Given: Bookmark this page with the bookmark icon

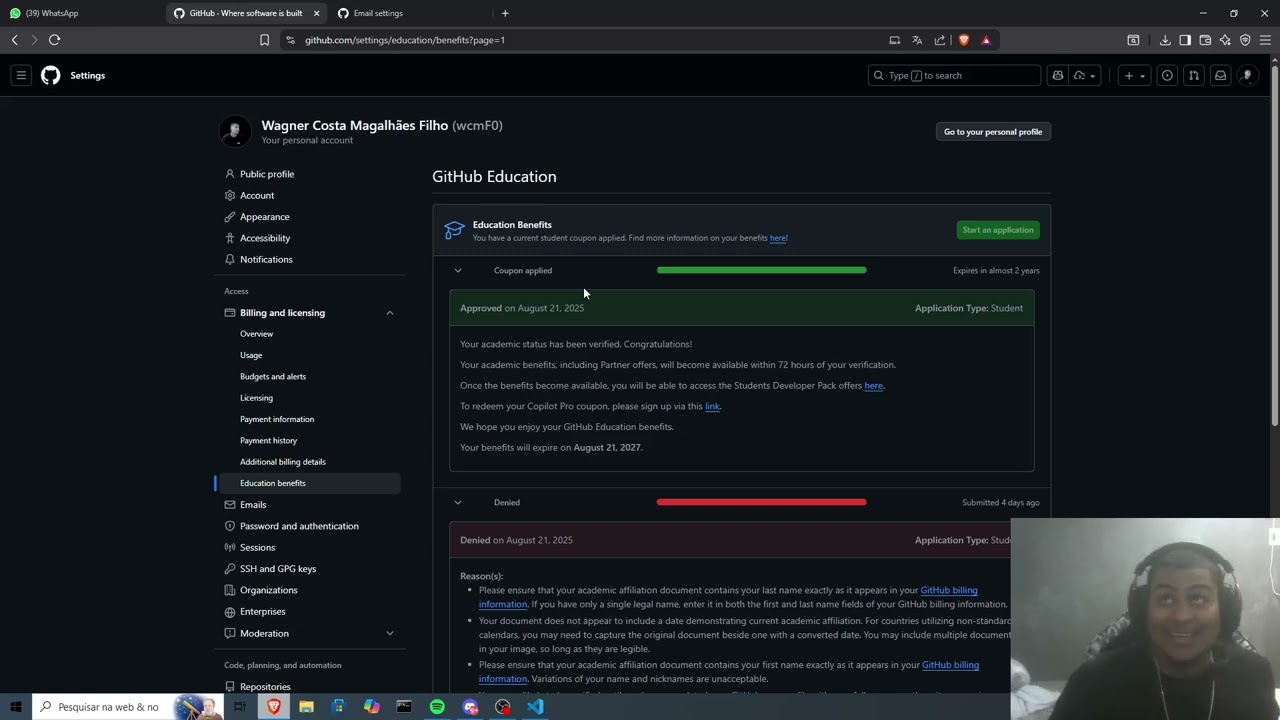Looking at the screenshot, I should [x=264, y=40].
